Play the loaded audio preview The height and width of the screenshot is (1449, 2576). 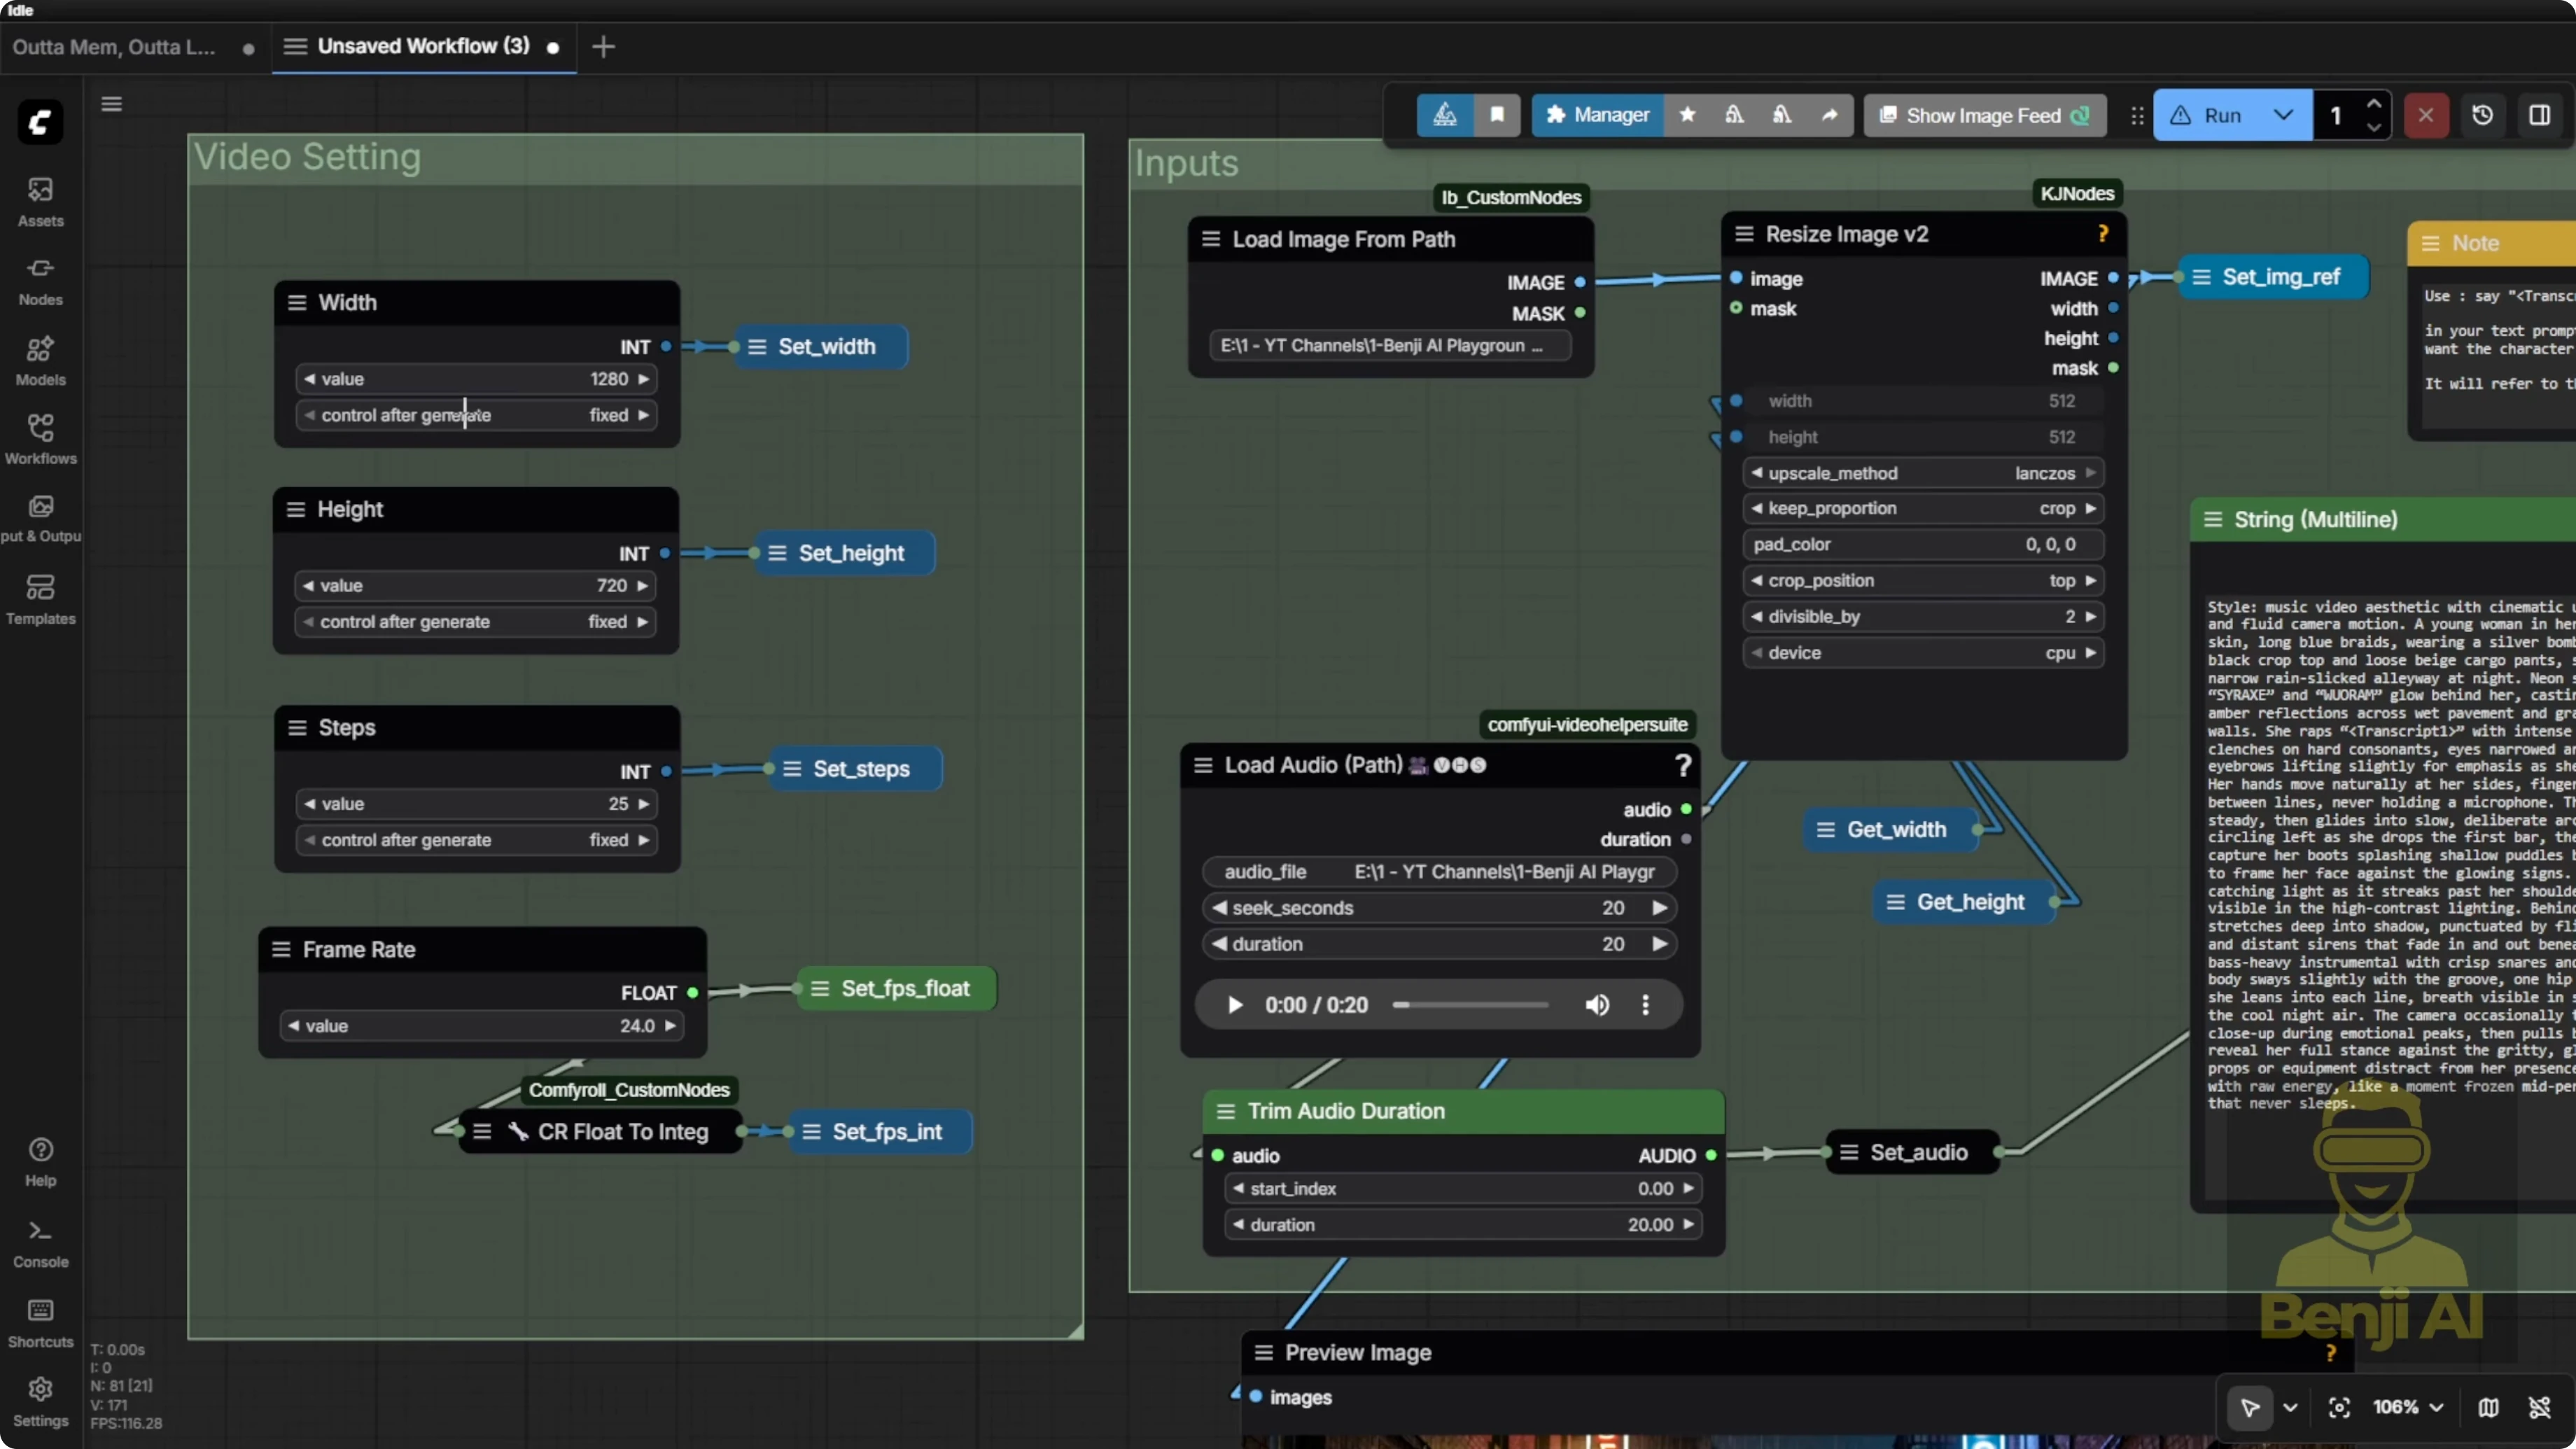[x=1235, y=1005]
